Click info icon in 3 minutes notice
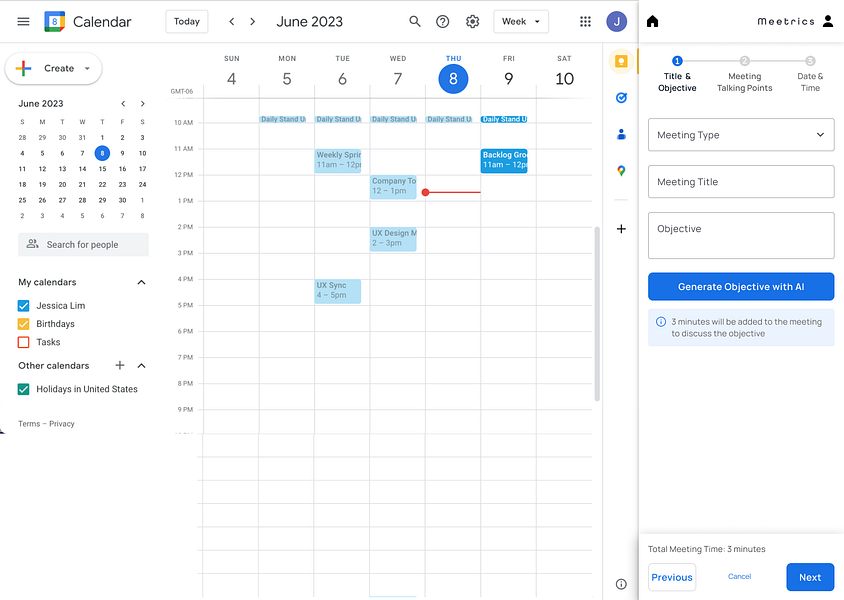The width and height of the screenshot is (844, 600). 660,322
